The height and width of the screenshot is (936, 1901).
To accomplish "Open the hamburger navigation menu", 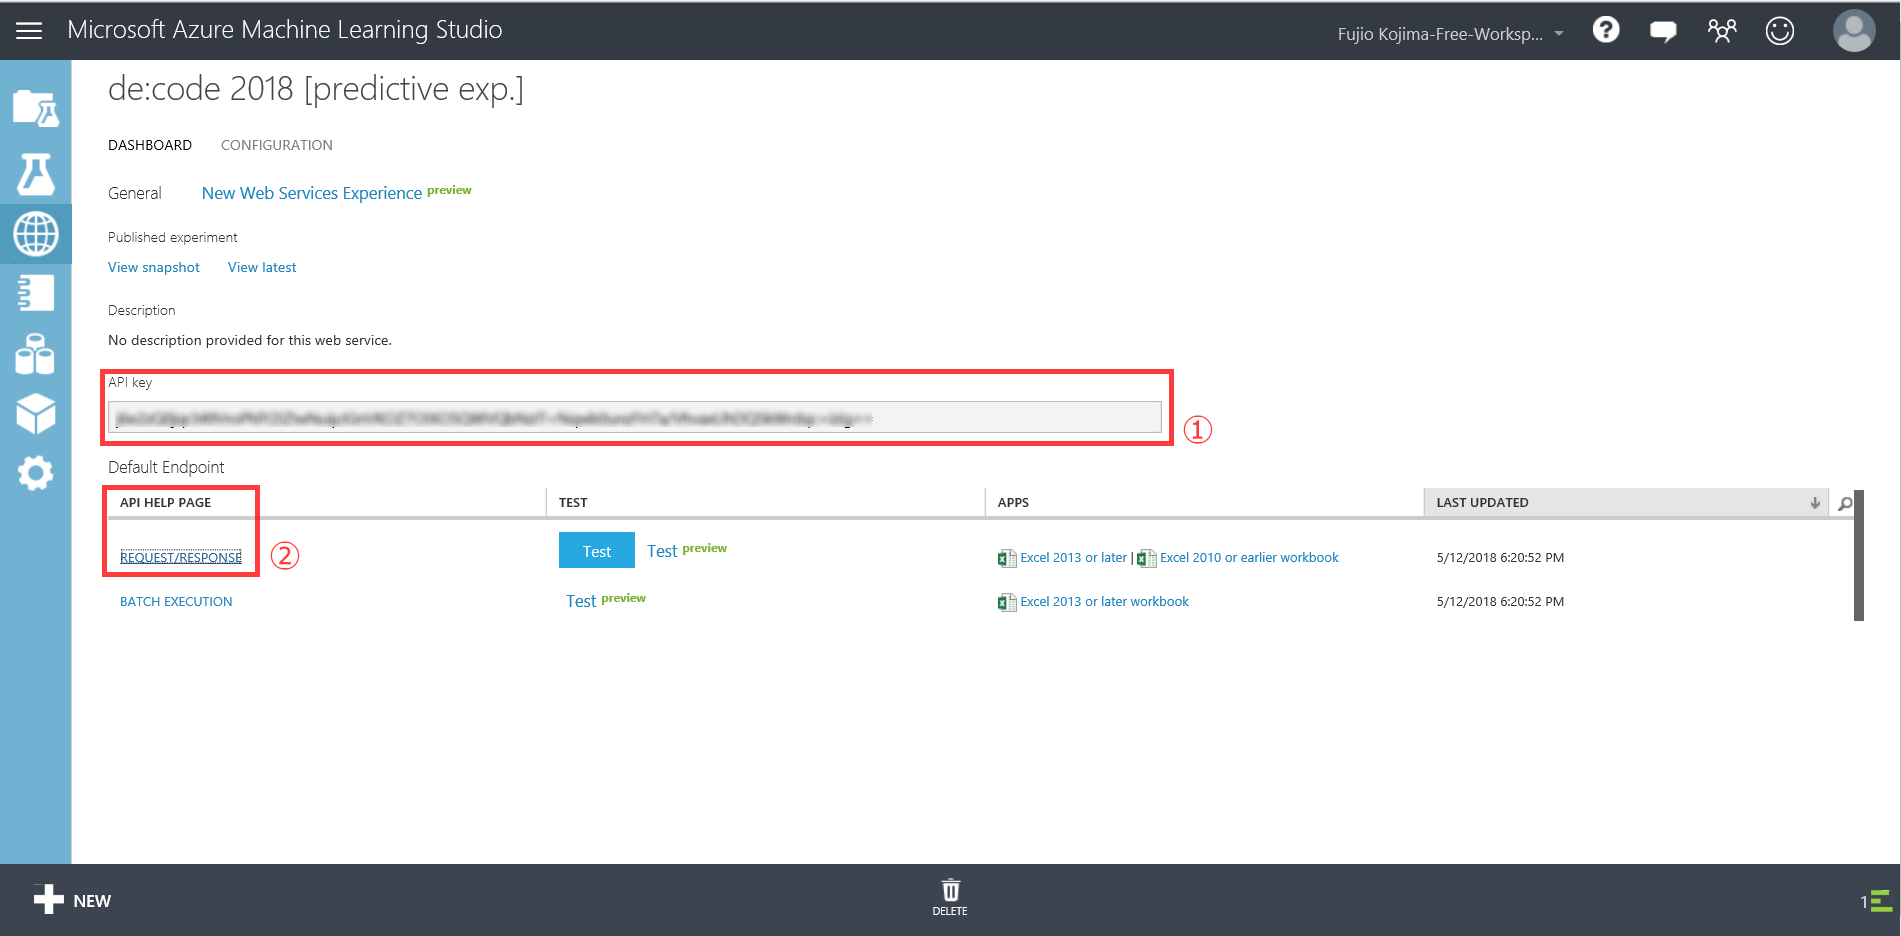I will coord(29,31).
